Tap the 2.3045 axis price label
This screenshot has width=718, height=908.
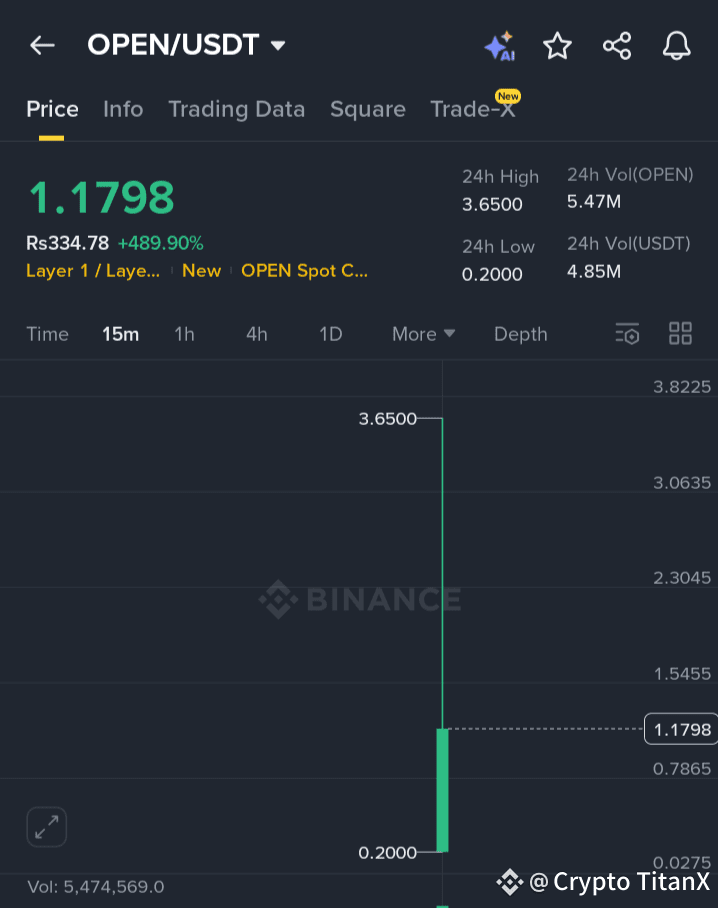tap(682, 578)
